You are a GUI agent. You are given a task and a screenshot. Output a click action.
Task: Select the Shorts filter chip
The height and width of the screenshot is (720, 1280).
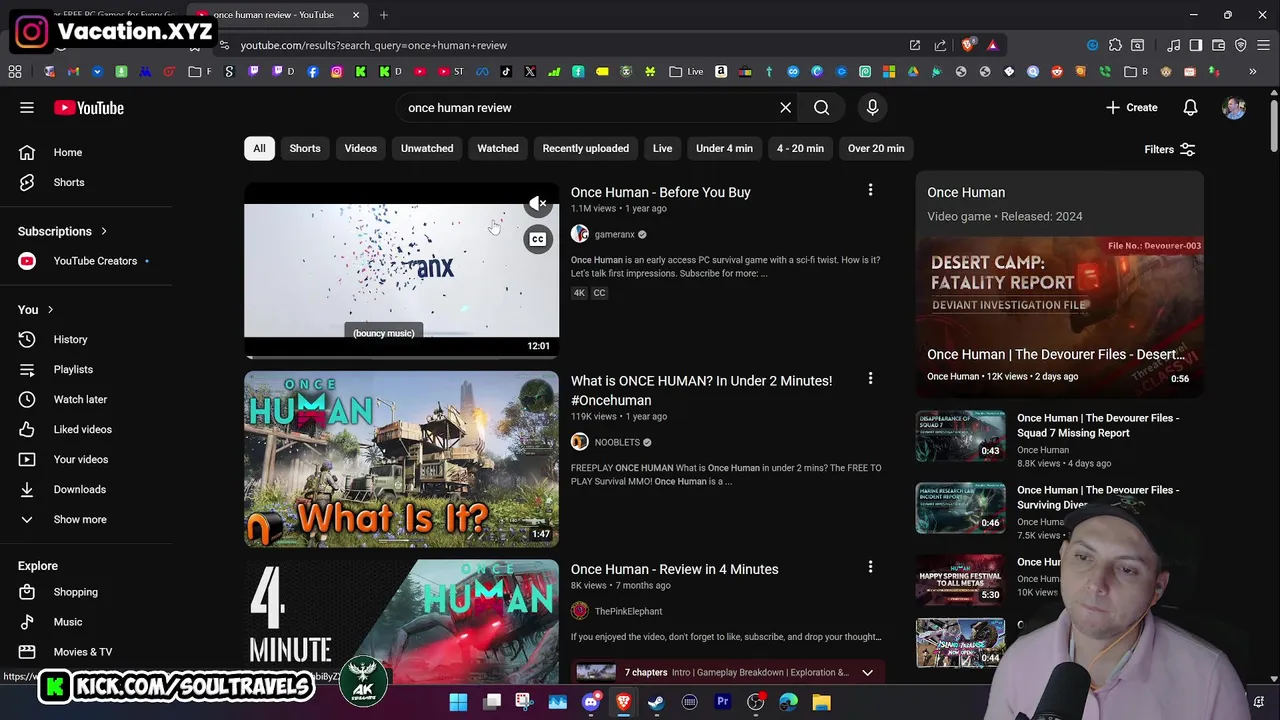click(x=305, y=148)
